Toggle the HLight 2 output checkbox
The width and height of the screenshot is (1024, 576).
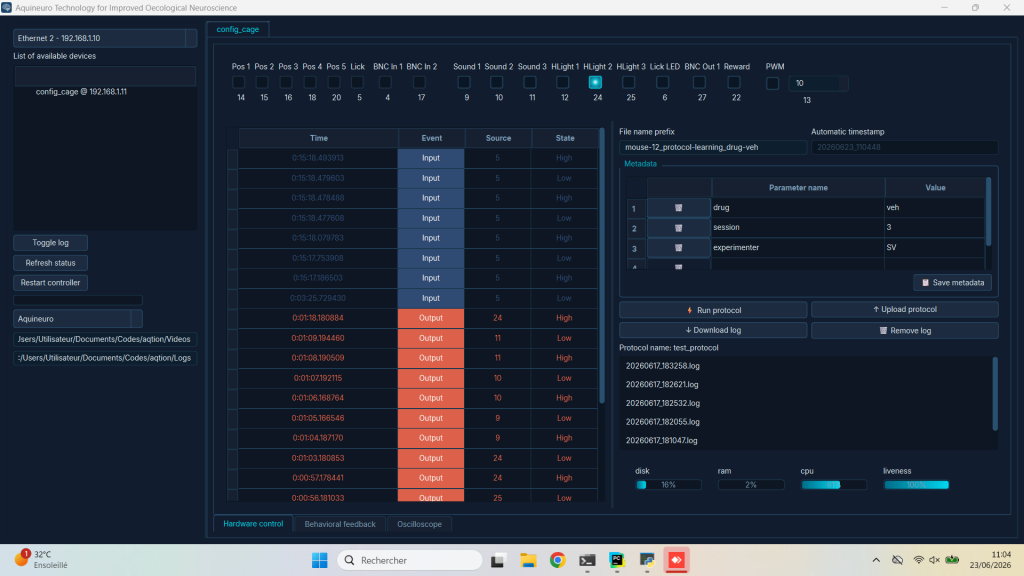[x=595, y=82]
